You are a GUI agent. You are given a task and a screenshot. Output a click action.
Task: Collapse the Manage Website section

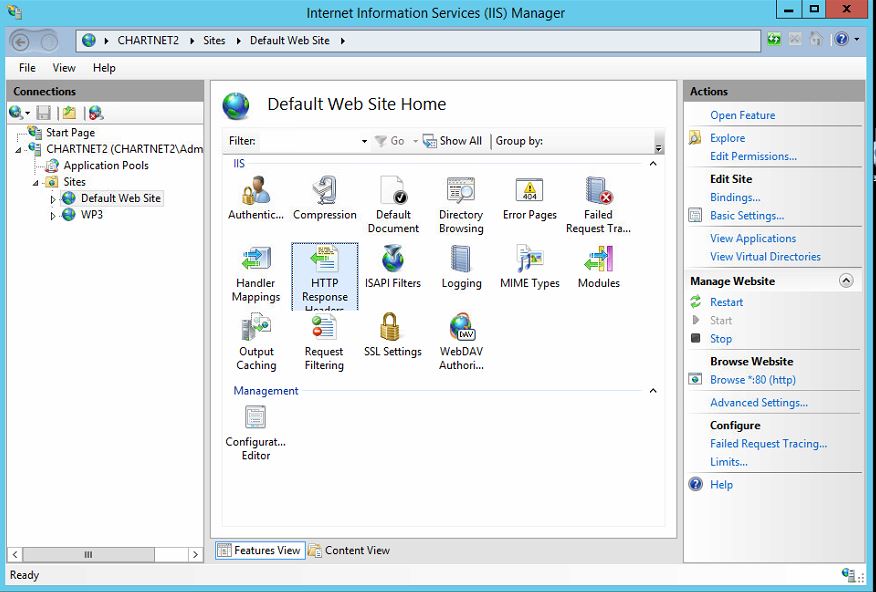(846, 281)
